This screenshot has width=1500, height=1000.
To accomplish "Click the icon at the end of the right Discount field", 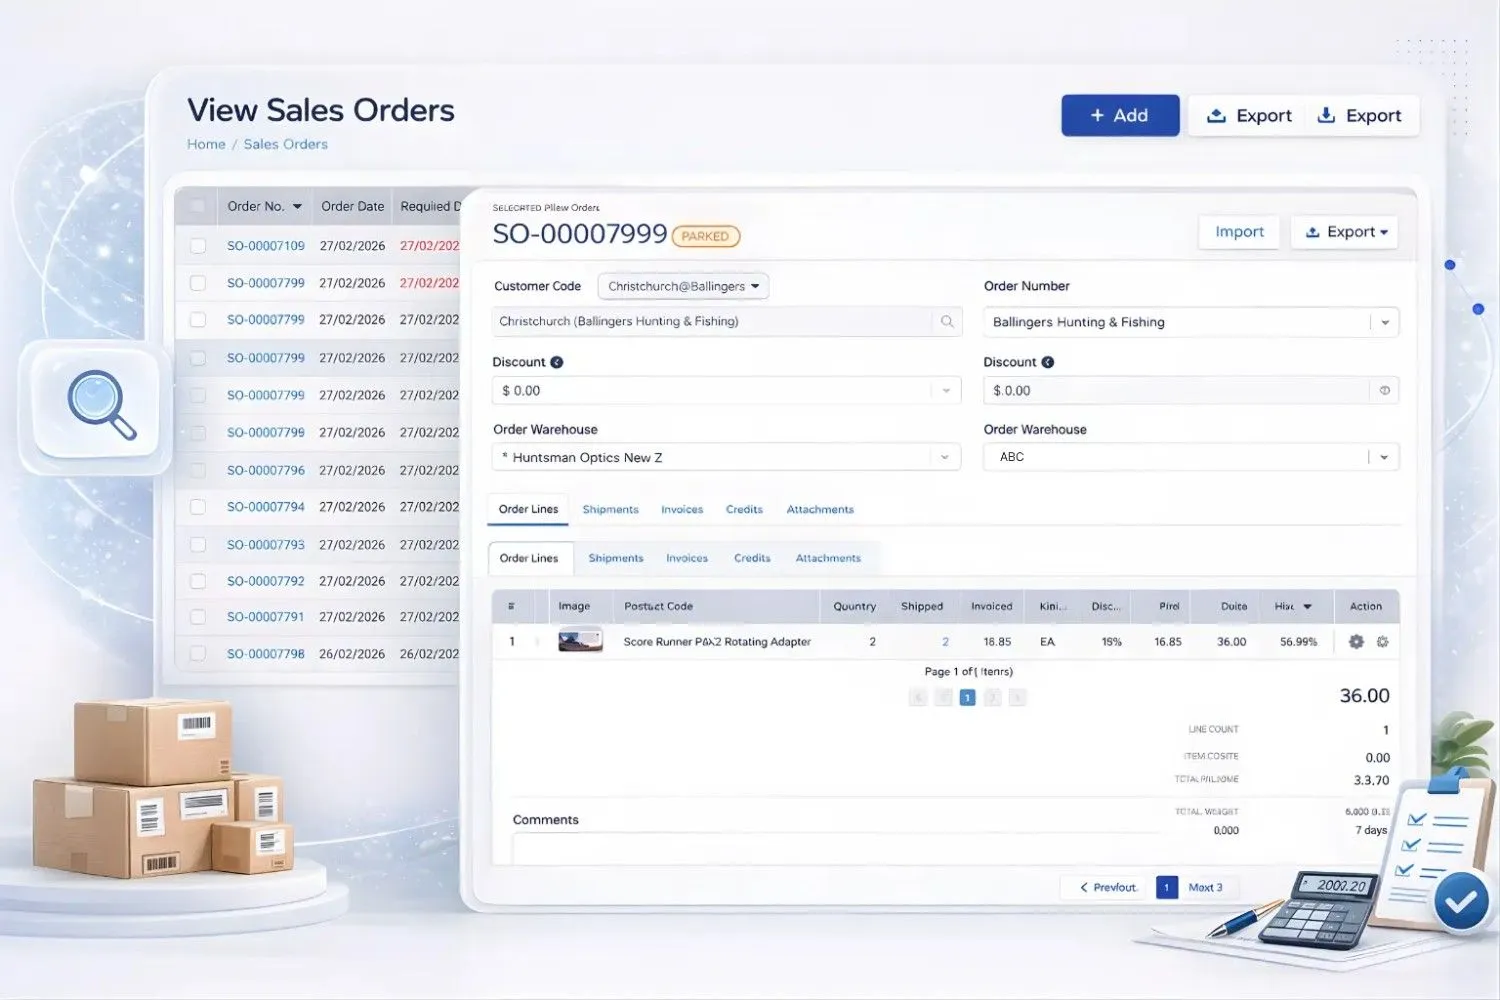I will click(1383, 390).
